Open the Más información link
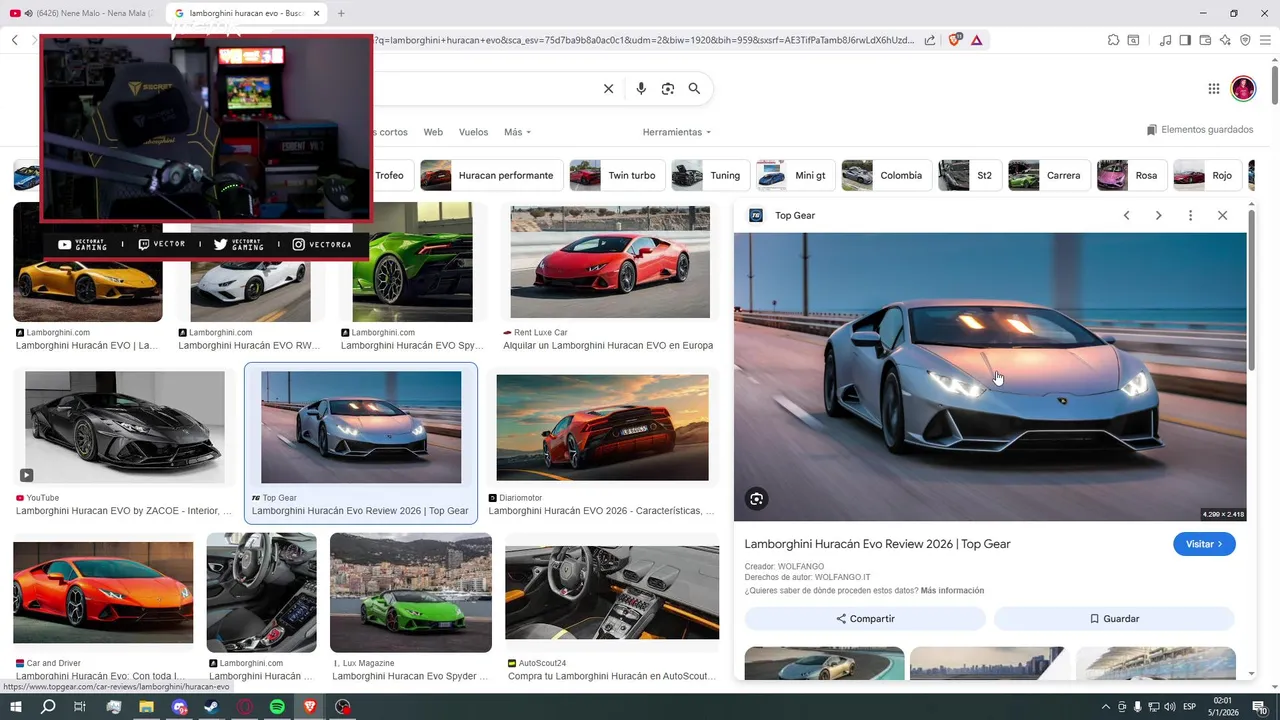Screen dimensions: 1280x720 [x=952, y=591]
